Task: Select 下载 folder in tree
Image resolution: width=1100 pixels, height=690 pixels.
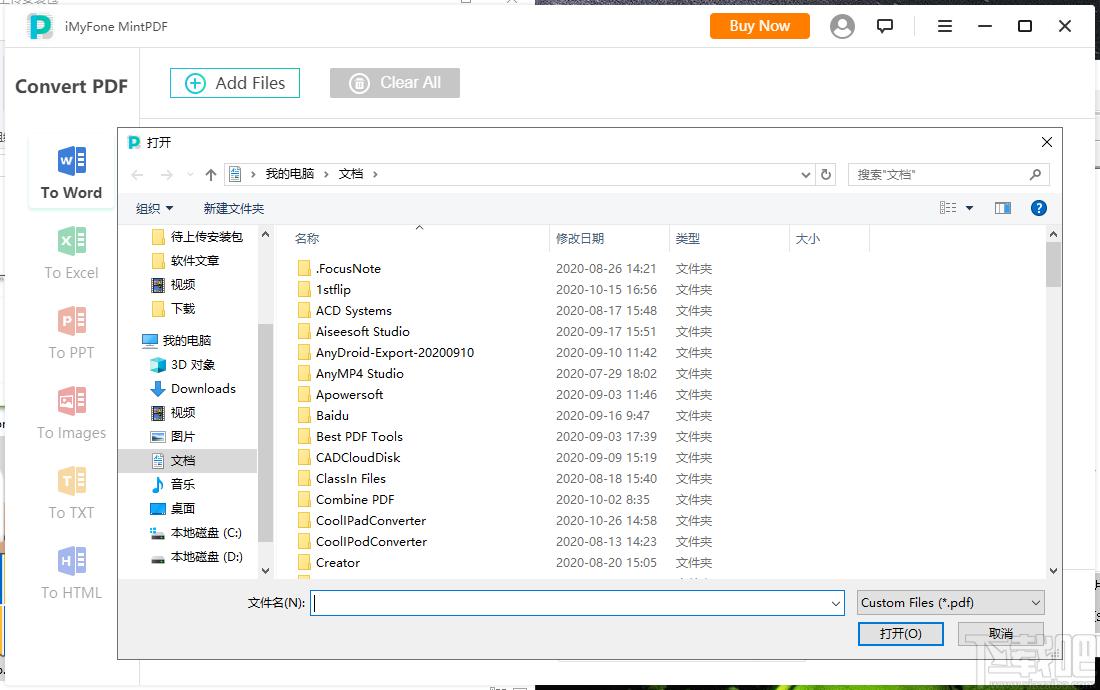Action: tap(174, 309)
